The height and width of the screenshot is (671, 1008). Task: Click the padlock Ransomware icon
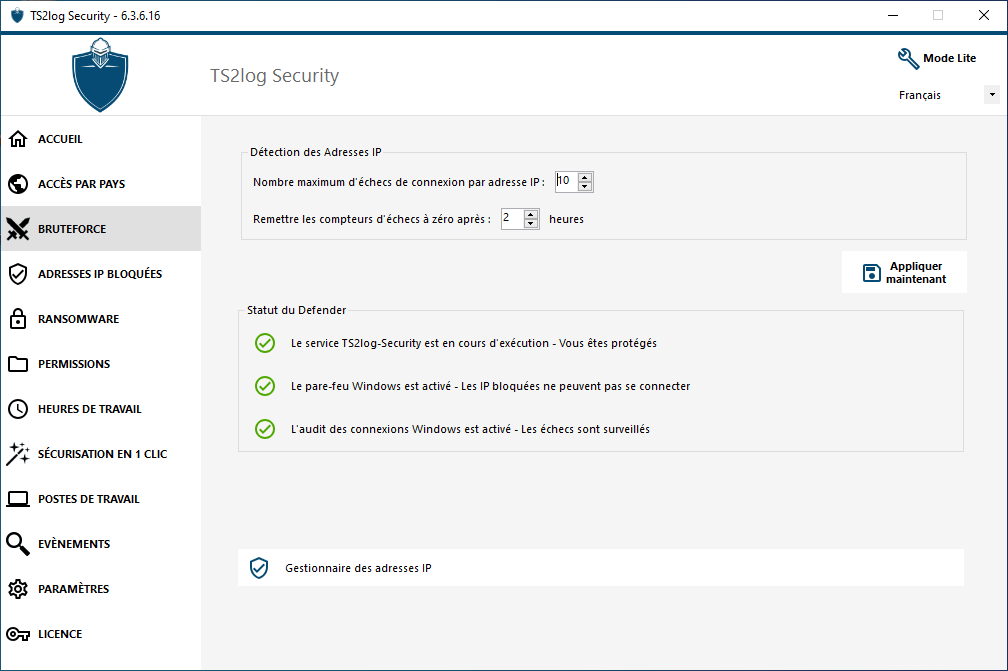(18, 319)
